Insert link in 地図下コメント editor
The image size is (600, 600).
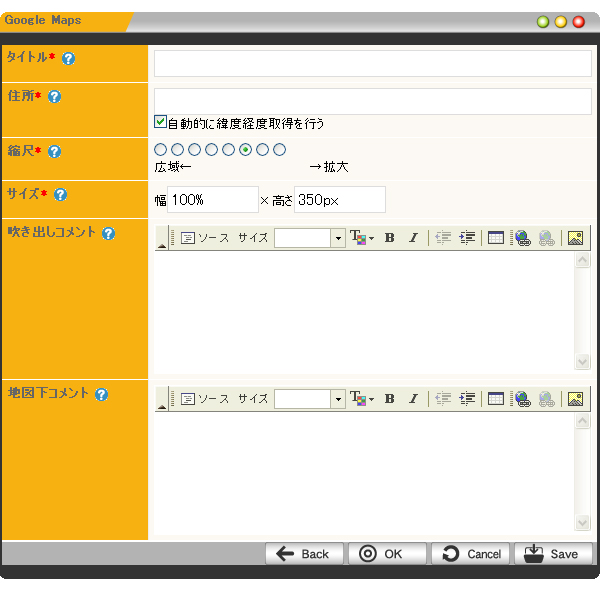point(523,399)
